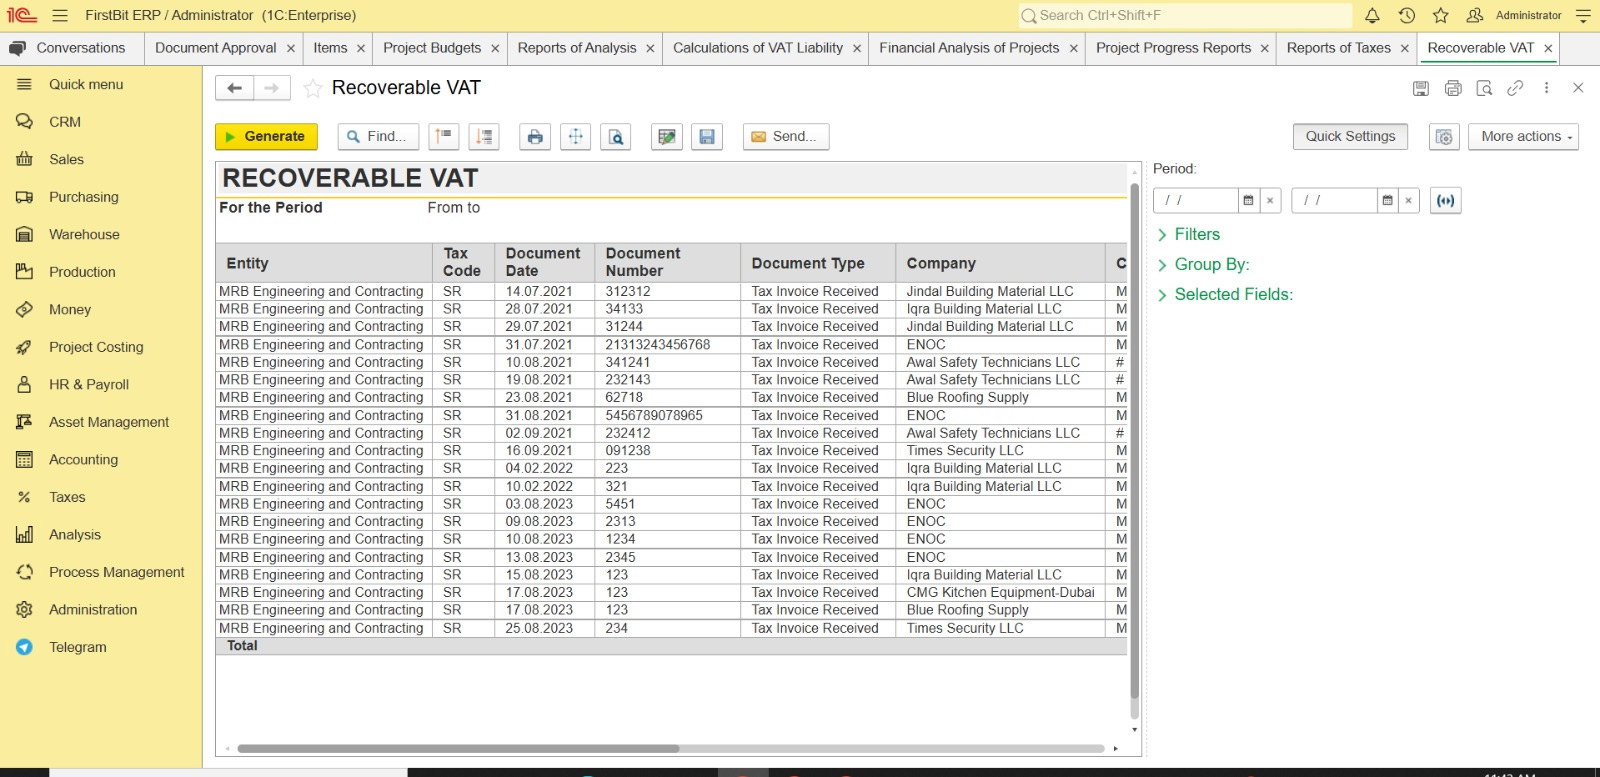Close the Financial Analysis of Projects tab

[x=1073, y=48]
